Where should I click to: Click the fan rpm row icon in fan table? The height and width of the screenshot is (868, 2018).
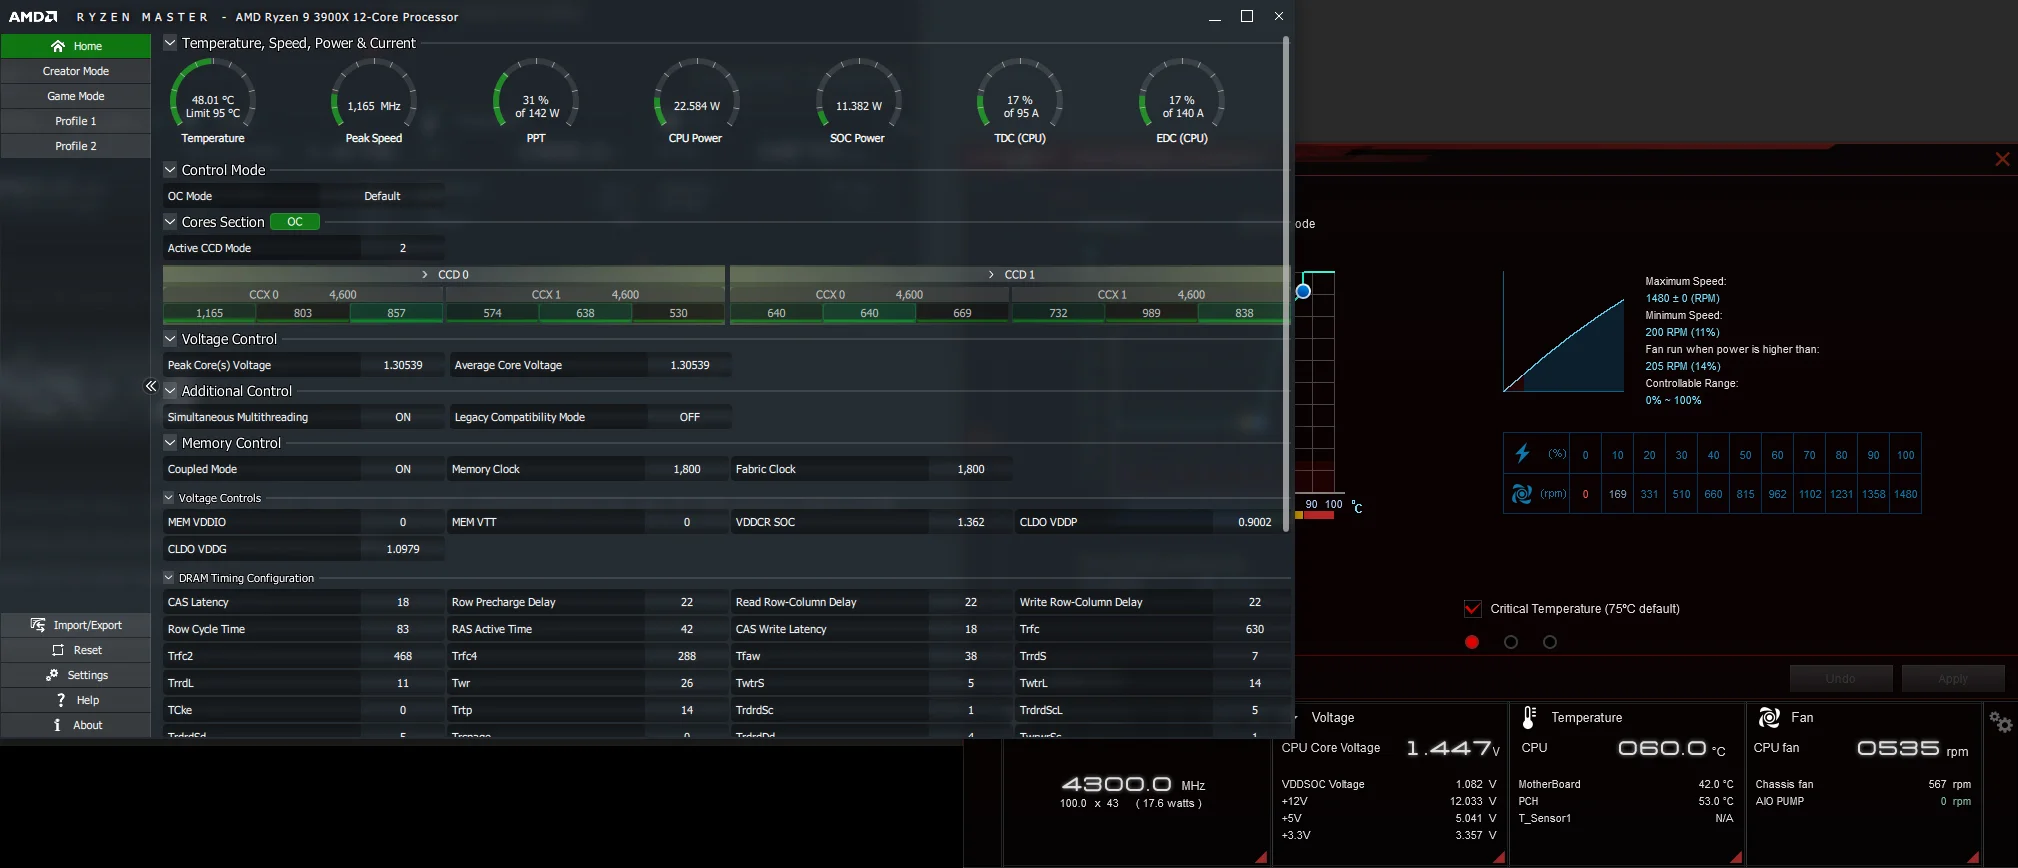(x=1522, y=494)
